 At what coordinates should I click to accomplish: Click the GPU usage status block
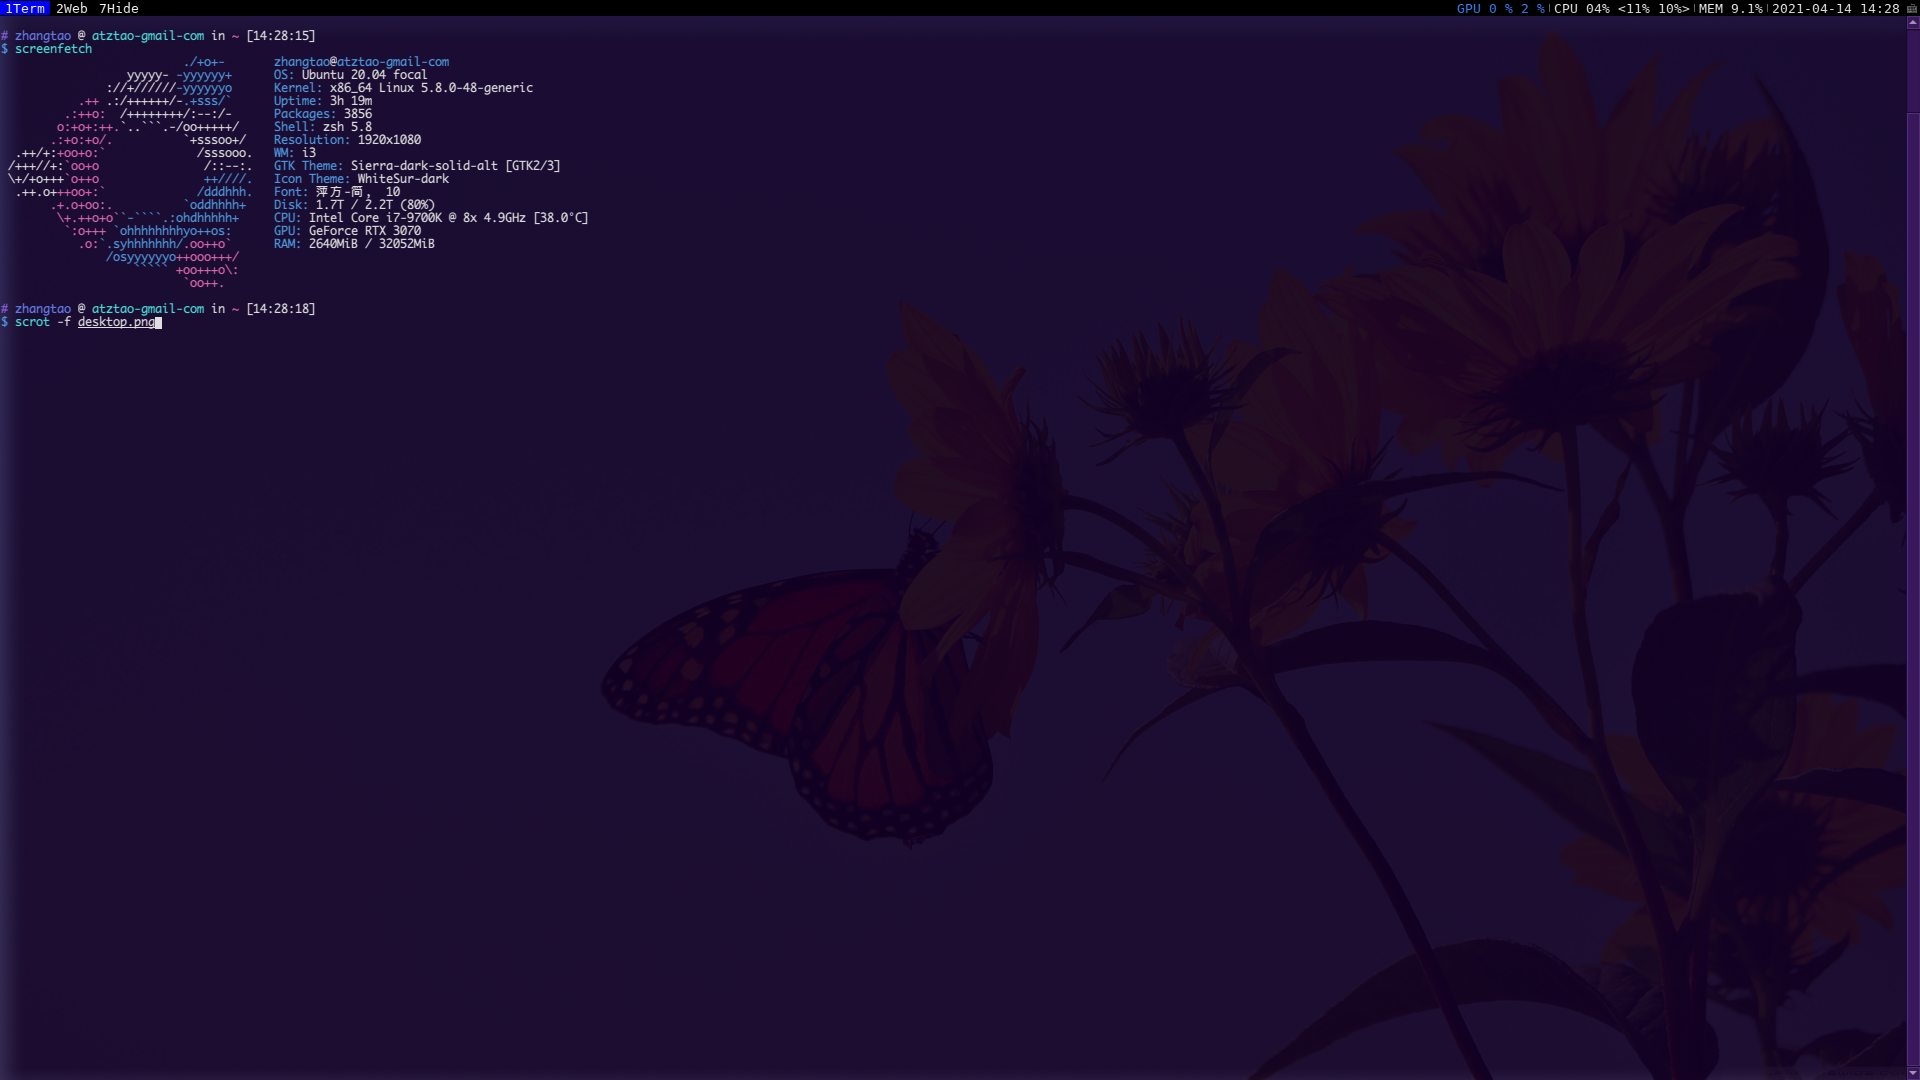tap(1500, 8)
